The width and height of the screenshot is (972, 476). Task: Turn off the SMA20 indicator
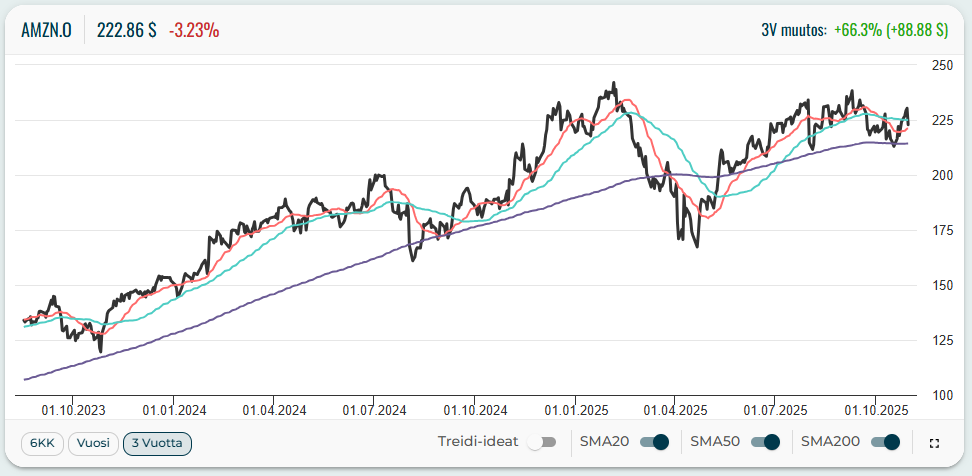point(654,442)
